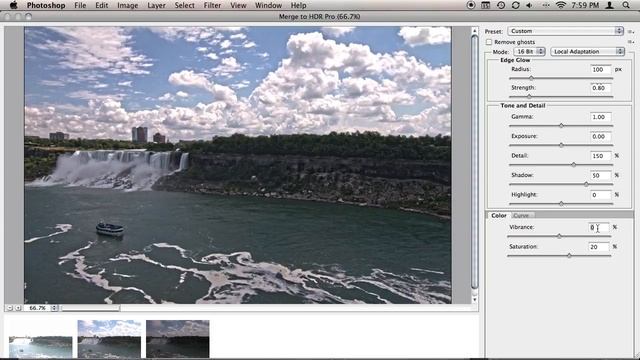Viewport: 640px width, 360px height.
Task: Open the Preset dropdown showing Custom
Action: click(x=565, y=31)
